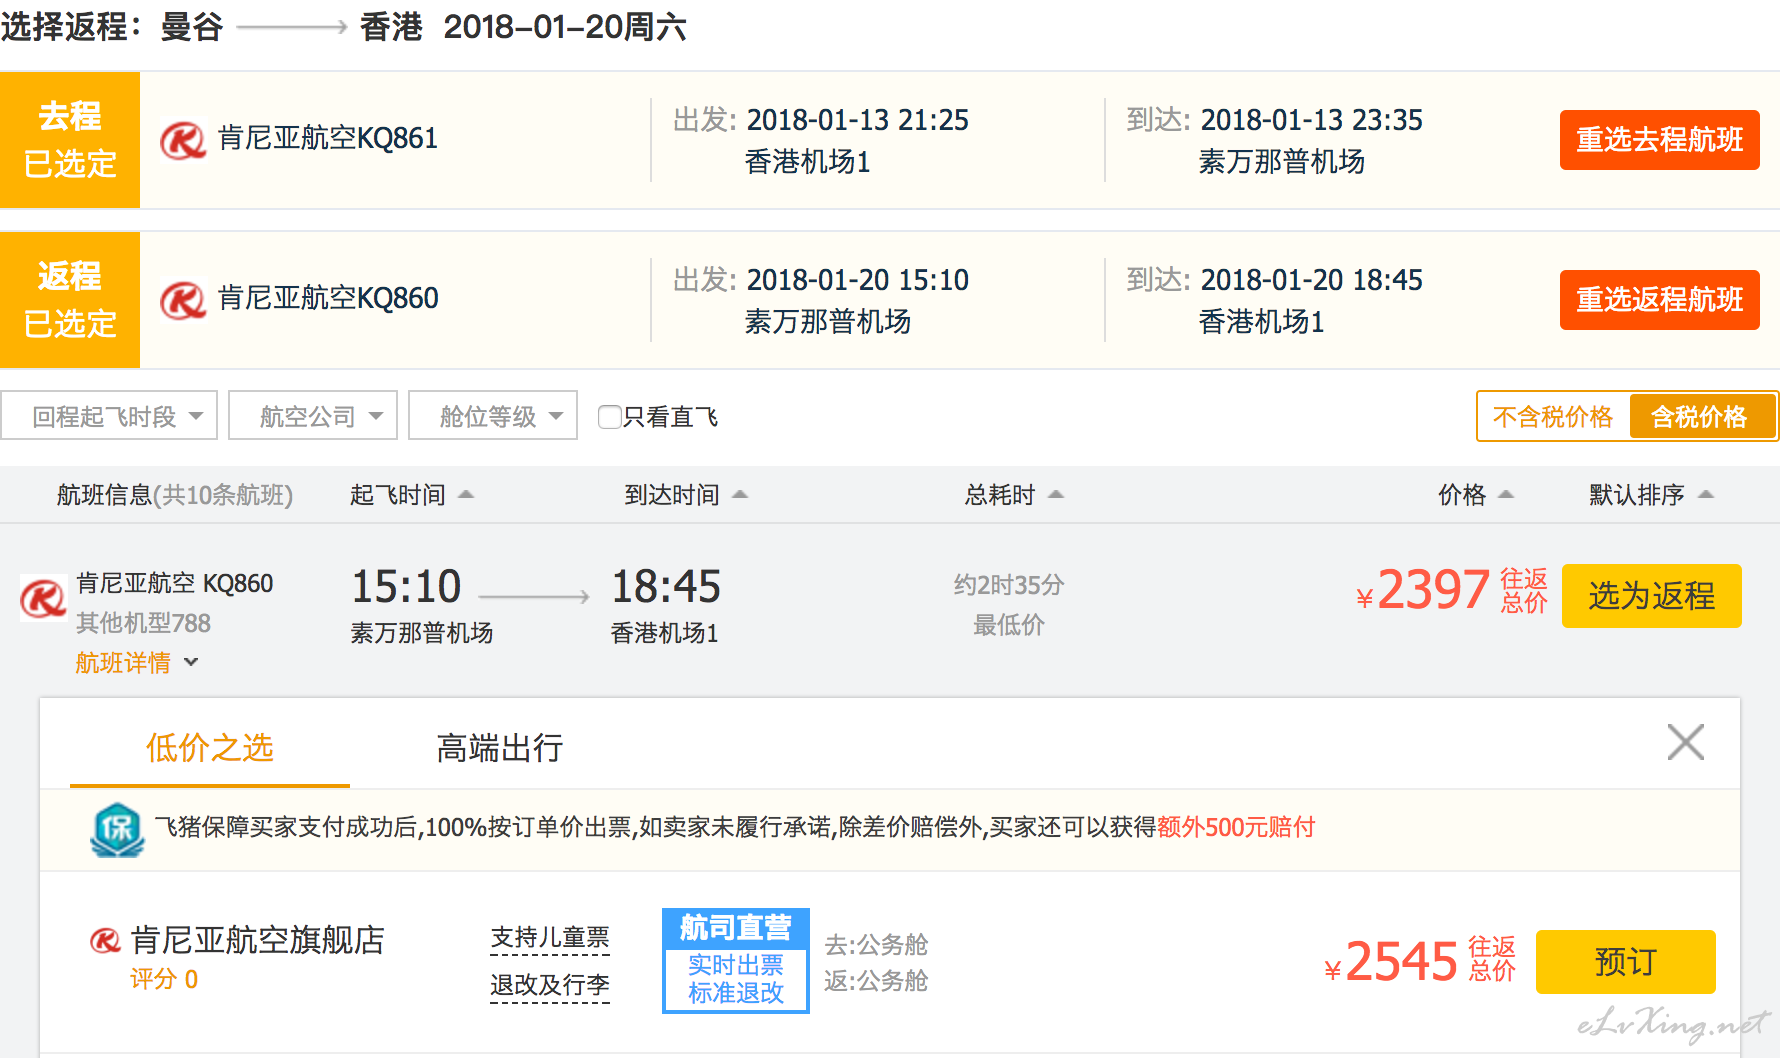Click the 最低价 label
The height and width of the screenshot is (1058, 1782).
click(x=1009, y=625)
